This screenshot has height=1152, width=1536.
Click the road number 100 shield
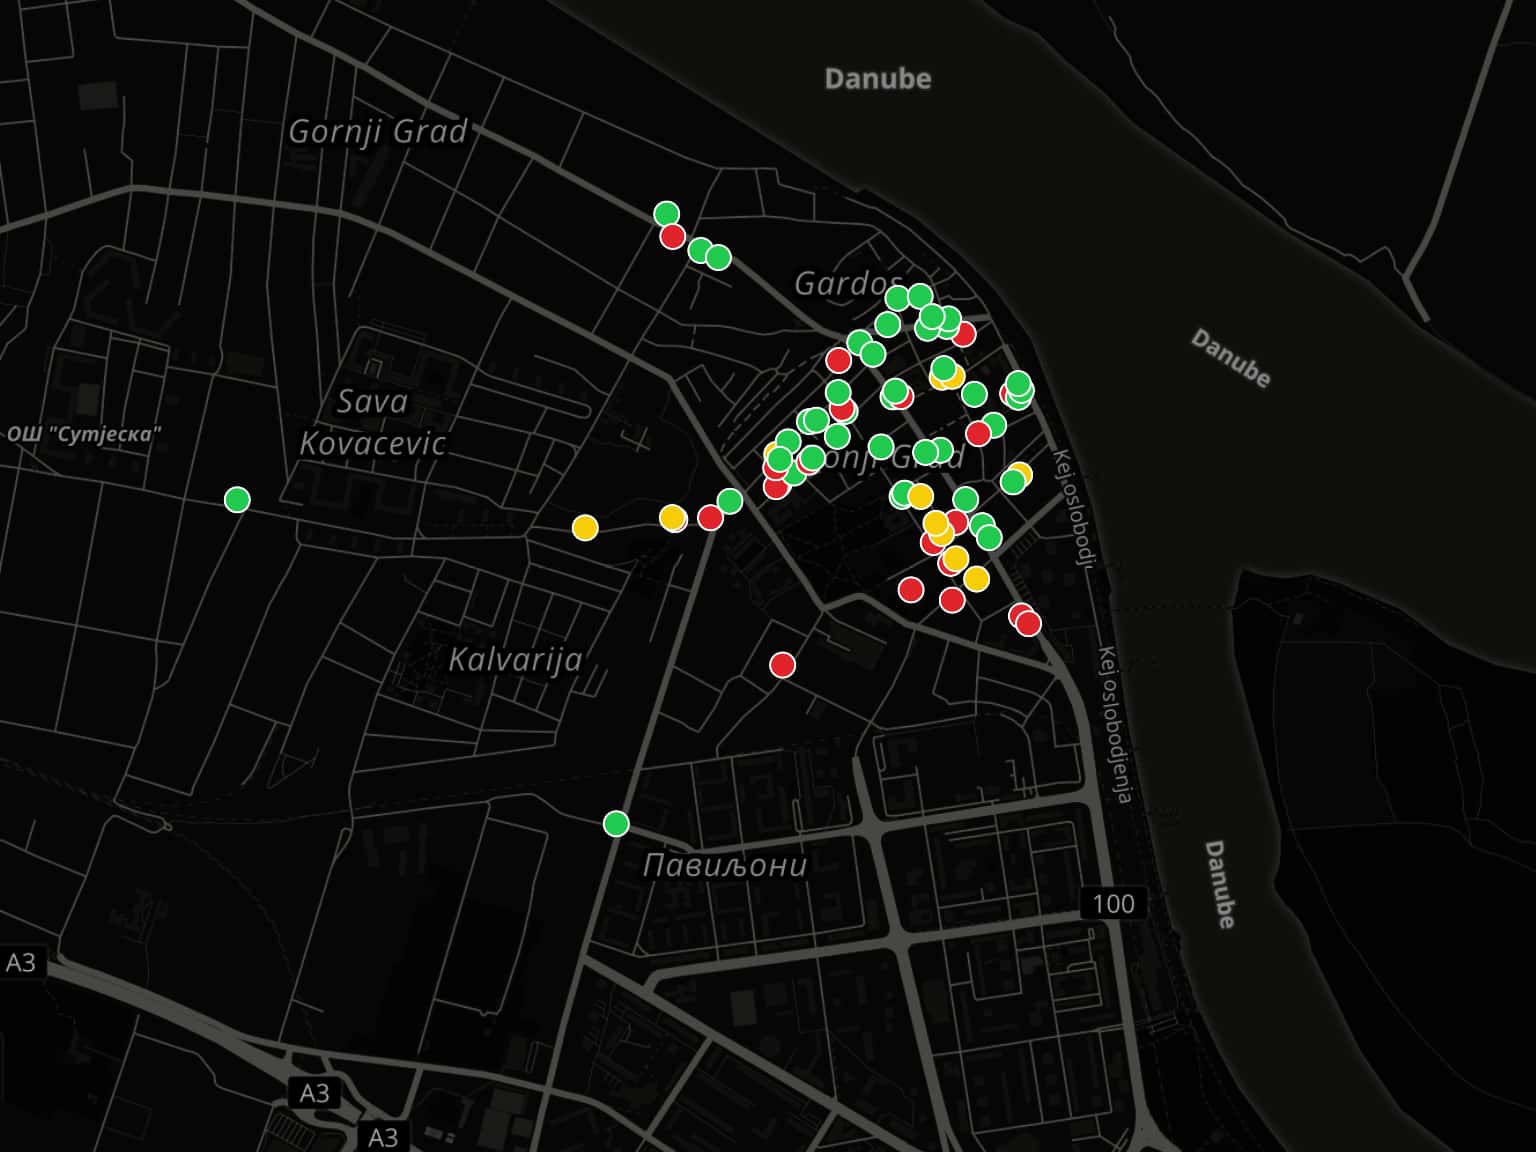coord(1113,904)
